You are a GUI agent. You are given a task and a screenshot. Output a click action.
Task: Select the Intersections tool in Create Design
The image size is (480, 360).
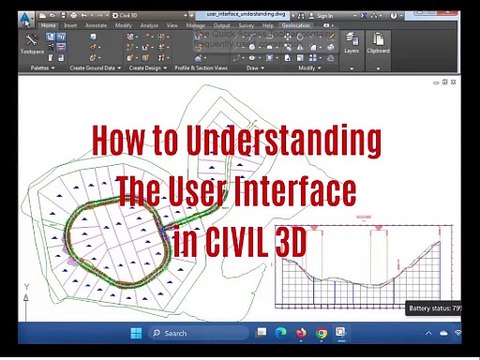pos(162,36)
